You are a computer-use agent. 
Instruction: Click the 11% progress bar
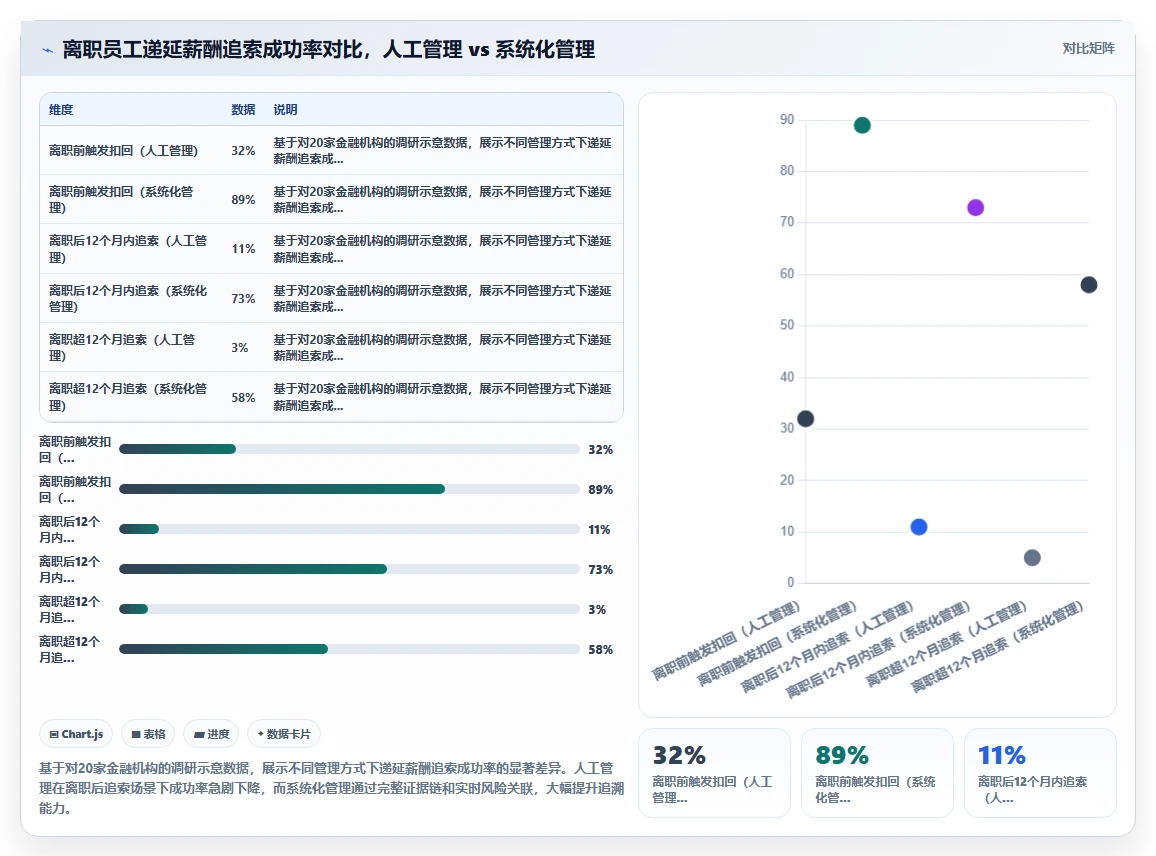click(349, 529)
